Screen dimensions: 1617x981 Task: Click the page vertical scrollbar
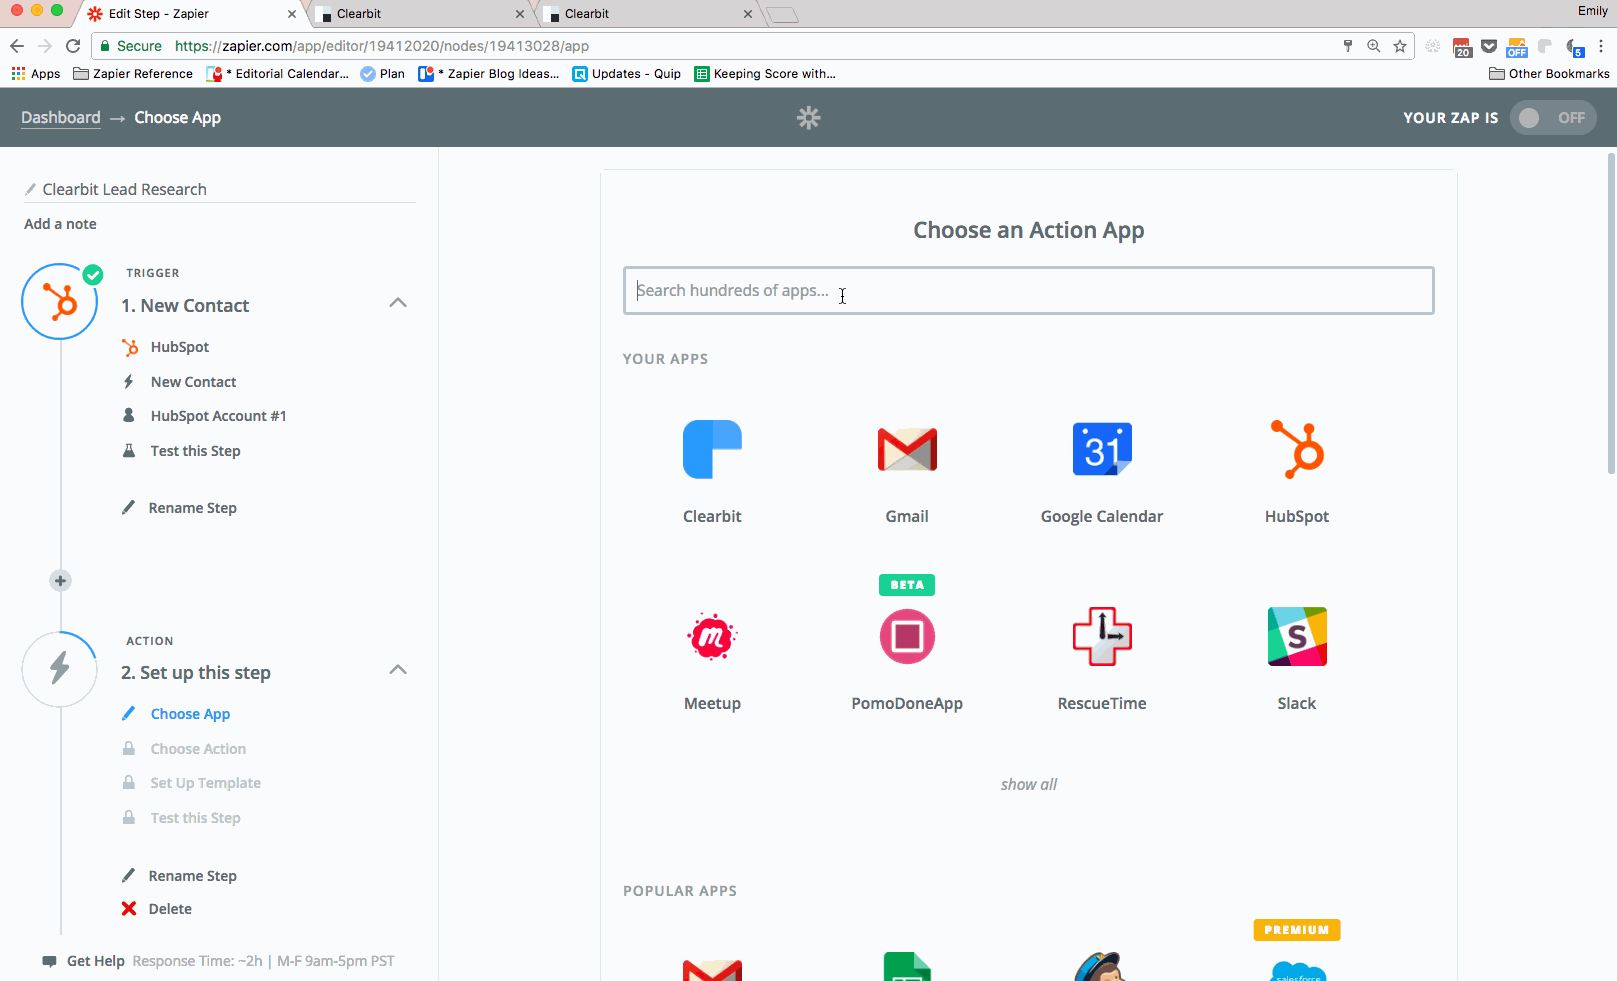[1611, 312]
